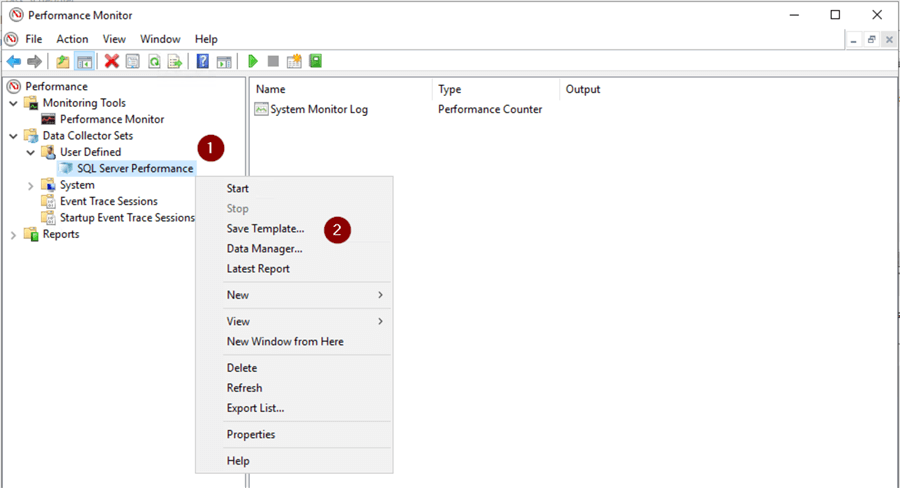Open the New submenu in context menu
The height and width of the screenshot is (488, 900).
pyautogui.click(x=307, y=295)
